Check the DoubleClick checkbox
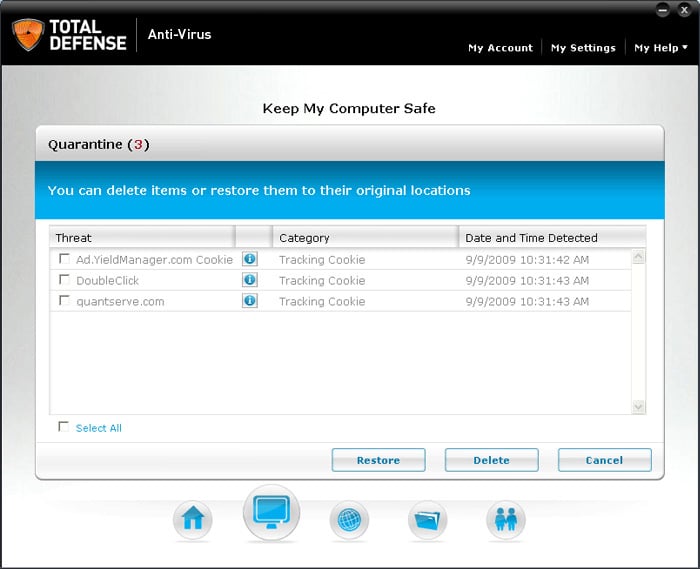700x570 pixels. tap(64, 279)
